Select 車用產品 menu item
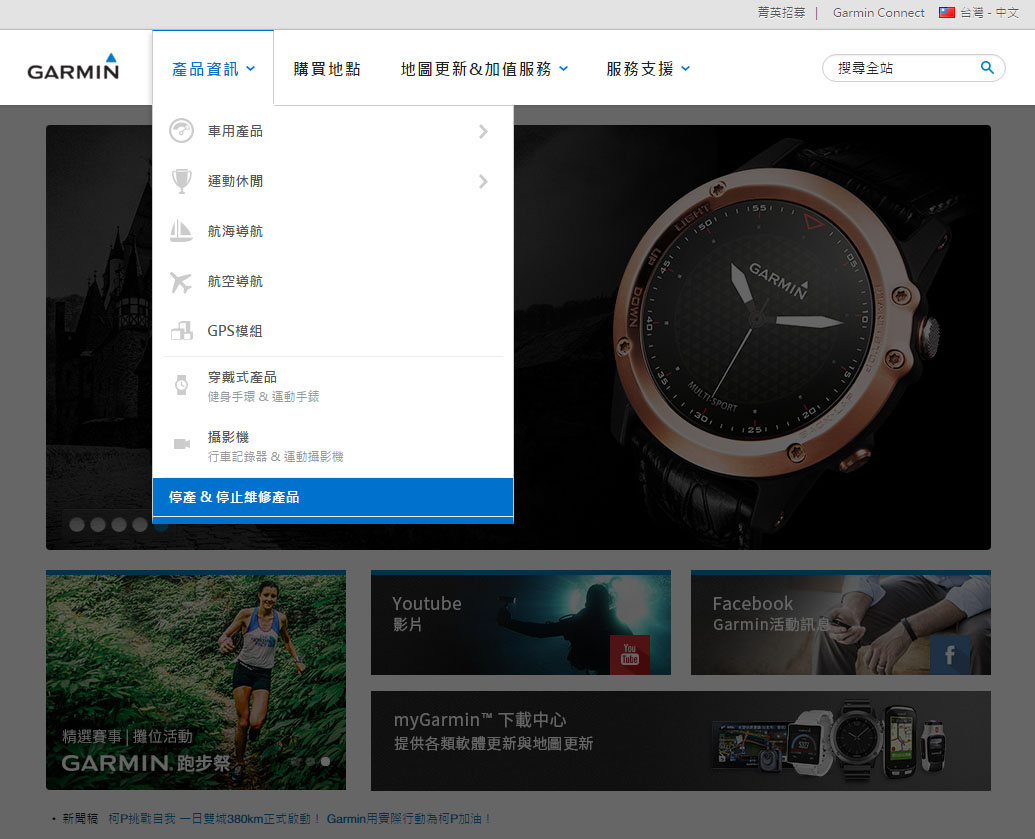 tap(333, 131)
